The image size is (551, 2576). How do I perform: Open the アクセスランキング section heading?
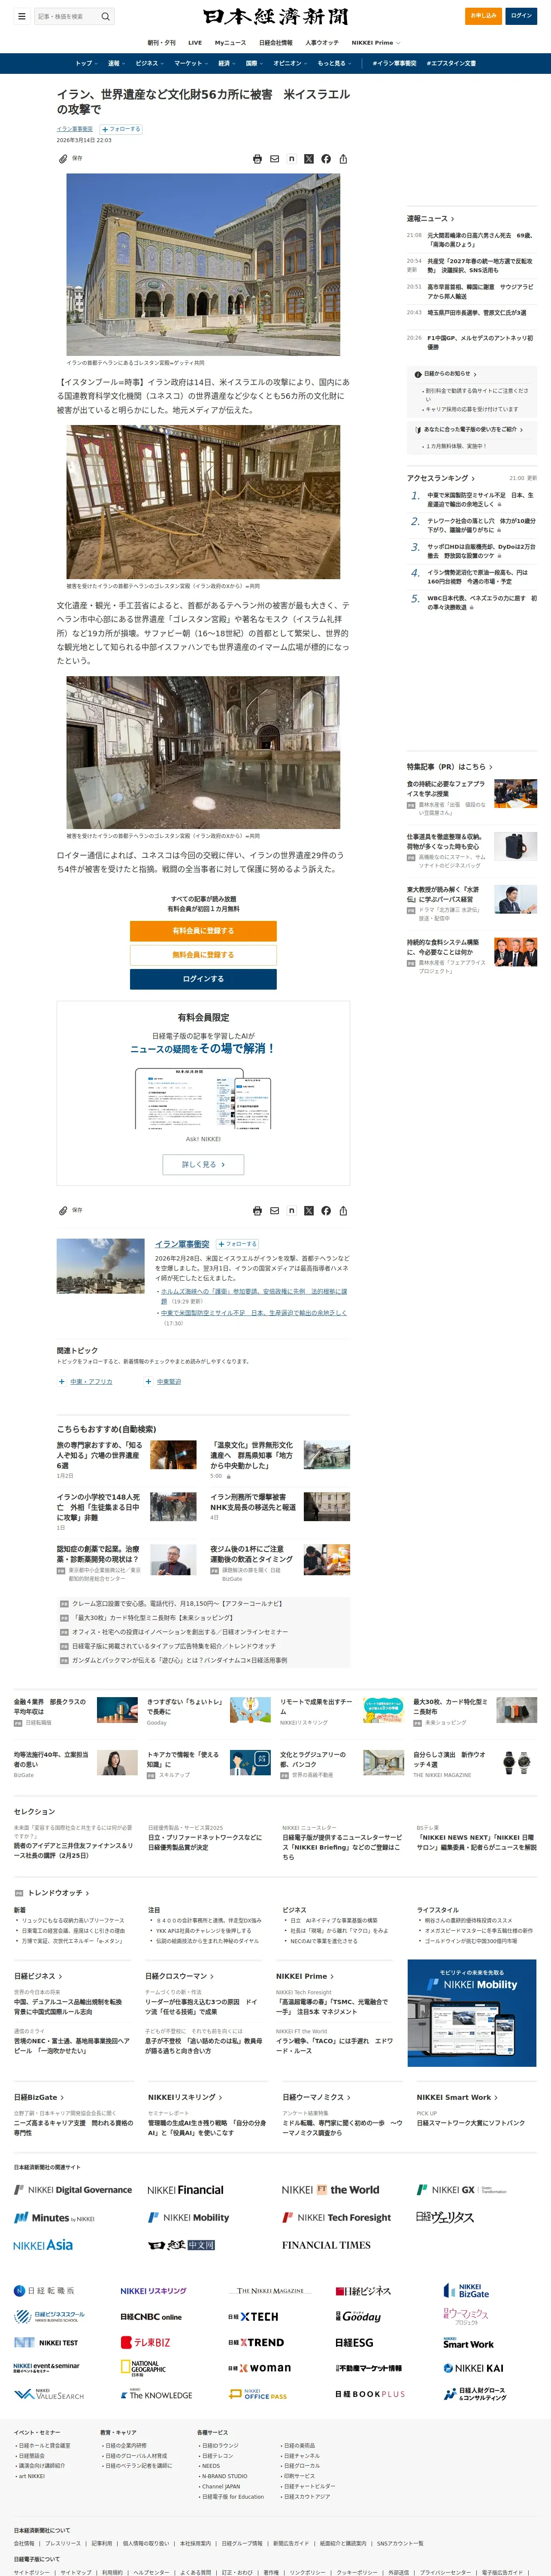coord(441,478)
